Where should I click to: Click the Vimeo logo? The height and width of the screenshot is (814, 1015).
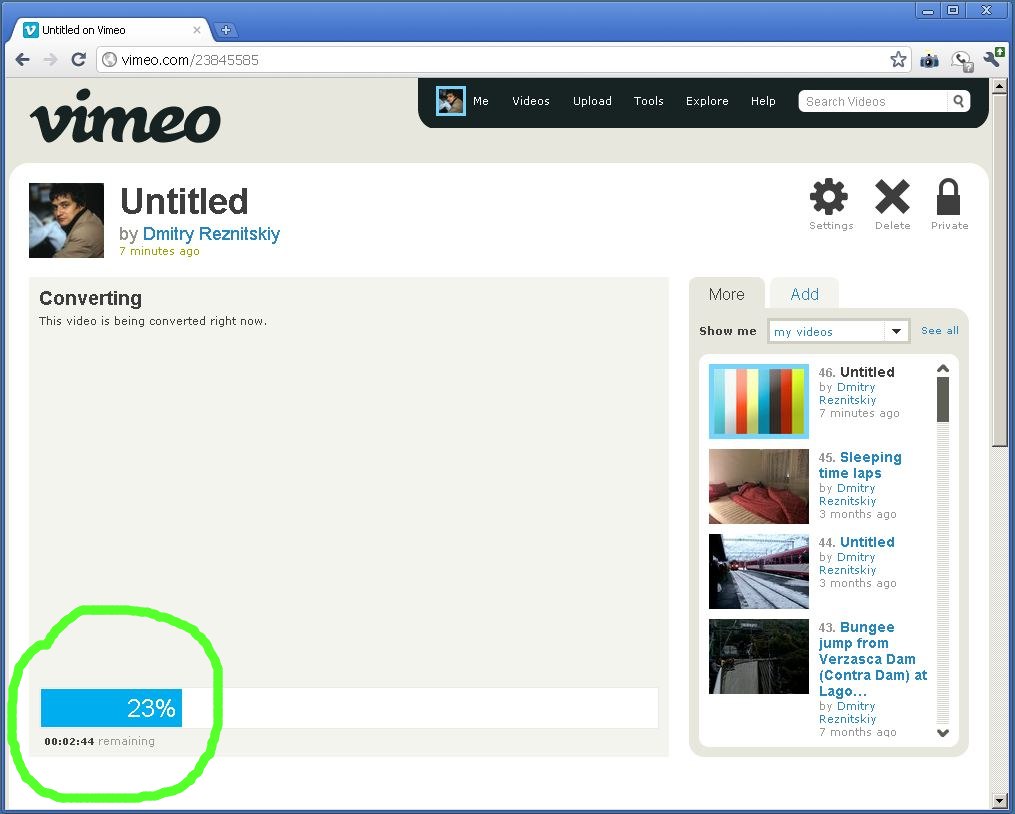pos(125,117)
